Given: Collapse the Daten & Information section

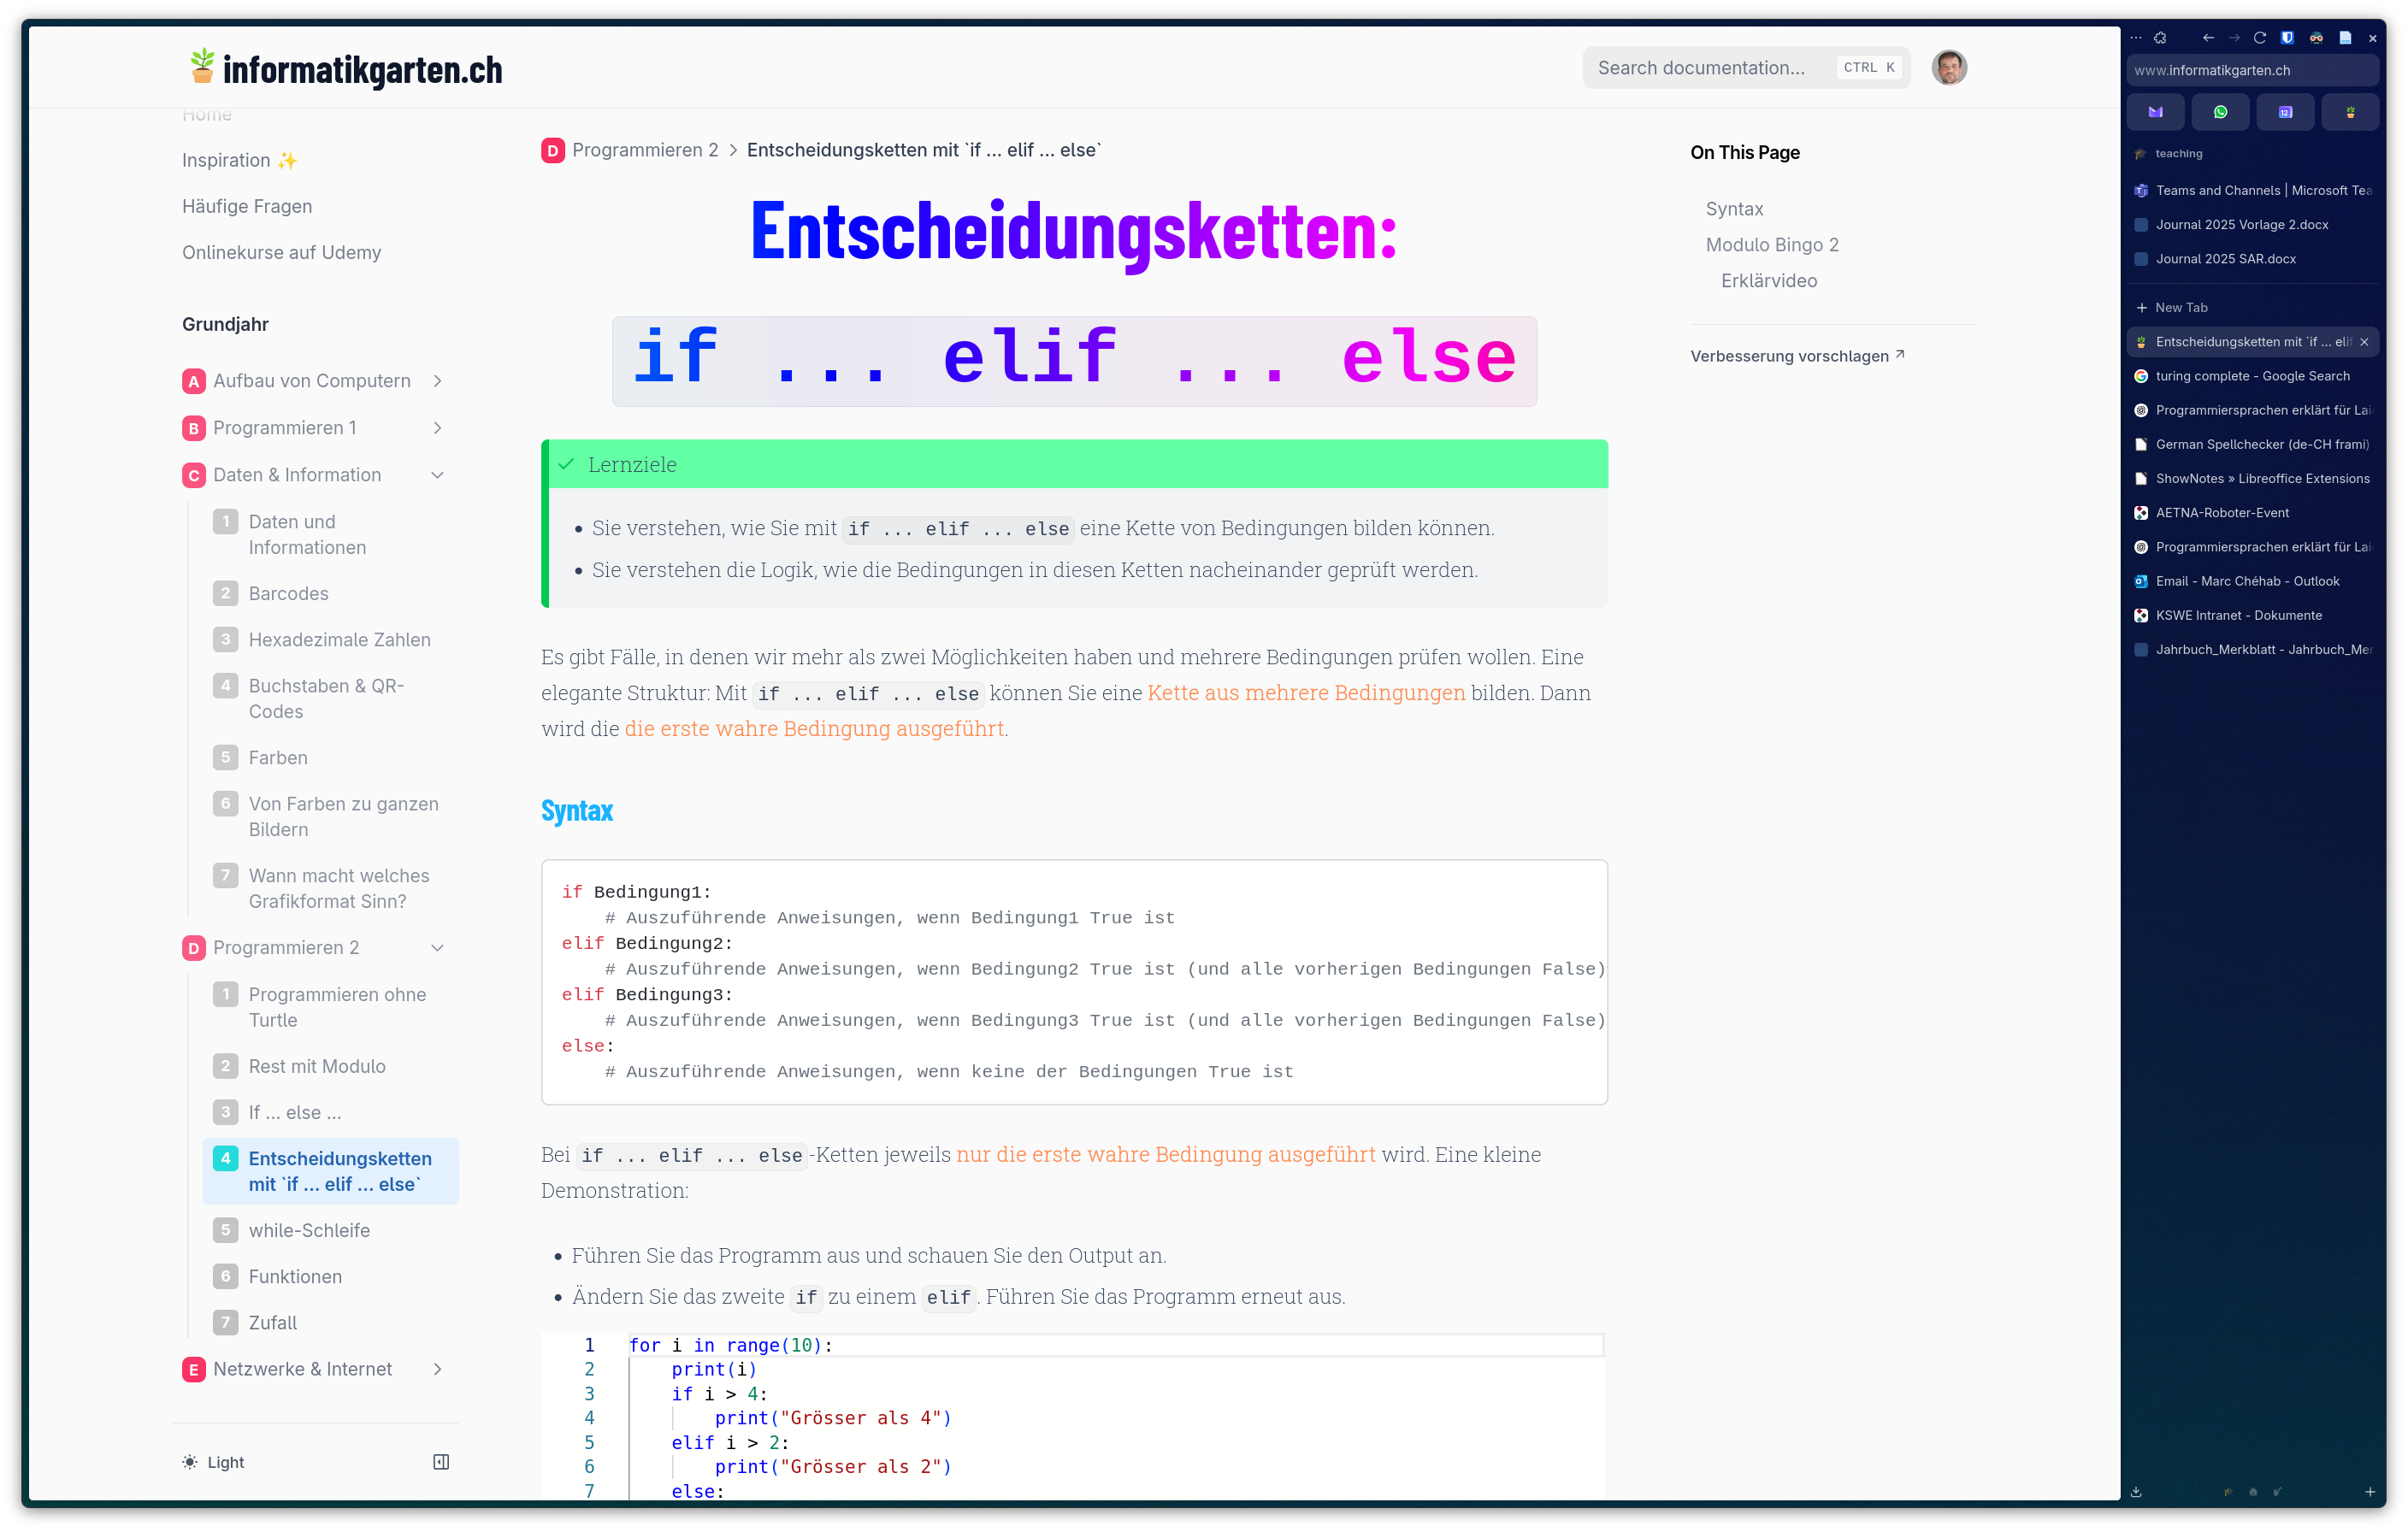Looking at the screenshot, I should pos(437,475).
